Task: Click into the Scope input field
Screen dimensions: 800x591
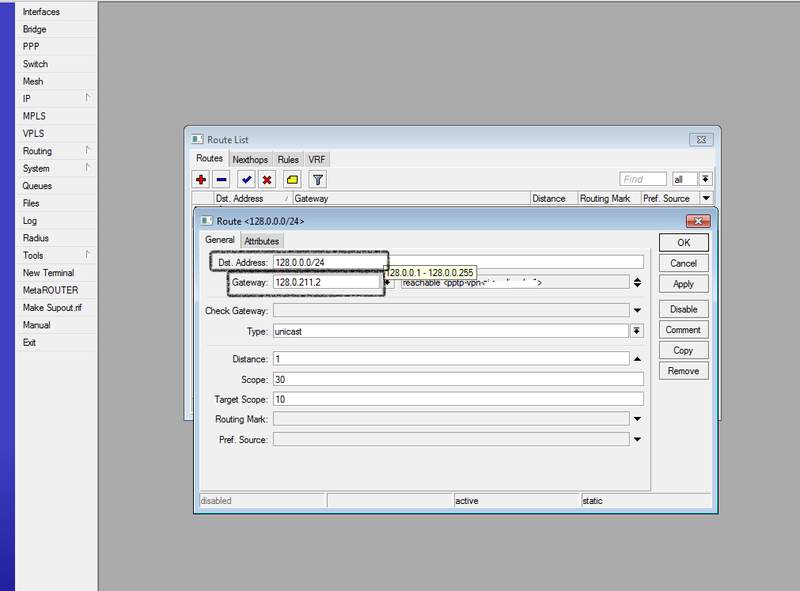Action: coord(457,379)
